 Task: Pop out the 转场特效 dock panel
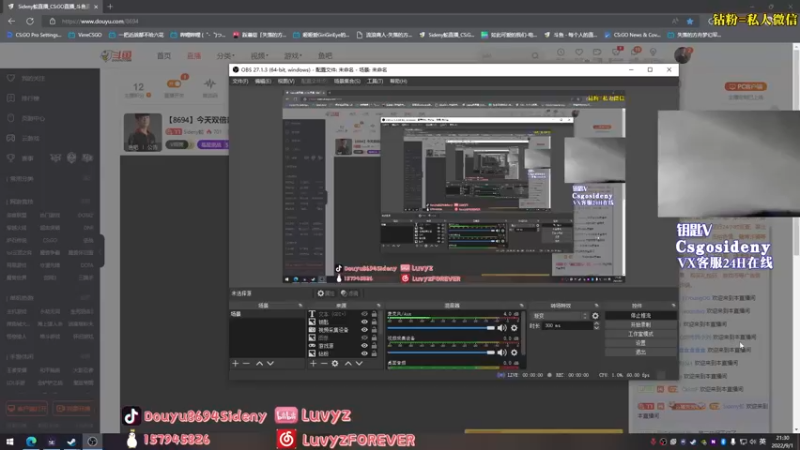click(x=596, y=306)
